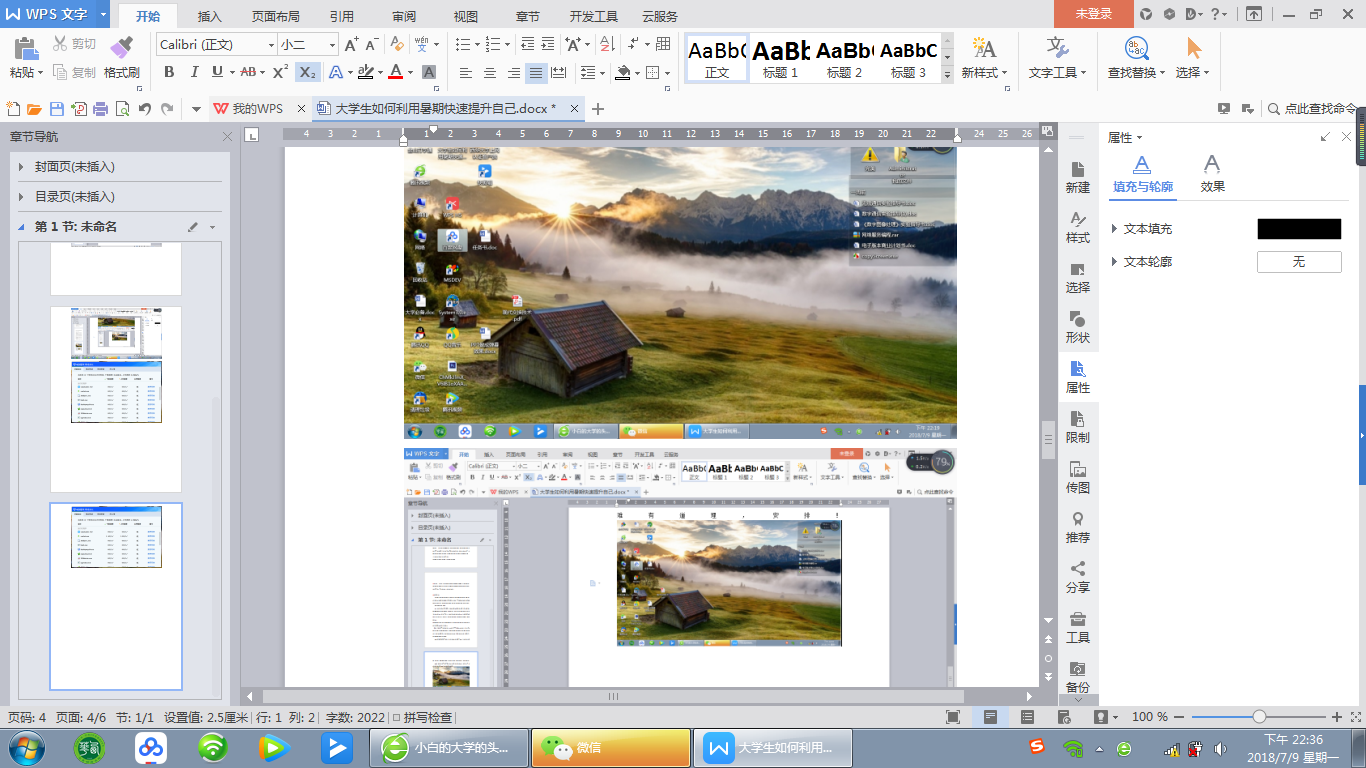Open the 页面布局 ribbon tab
1366x768 pixels.
click(275, 16)
